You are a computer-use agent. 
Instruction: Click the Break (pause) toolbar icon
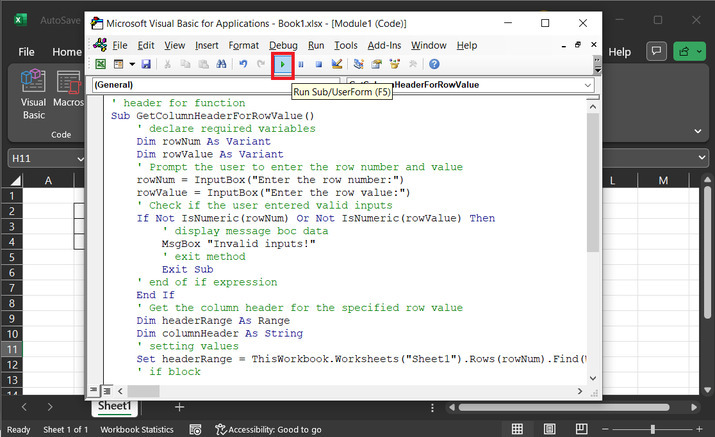tap(301, 65)
